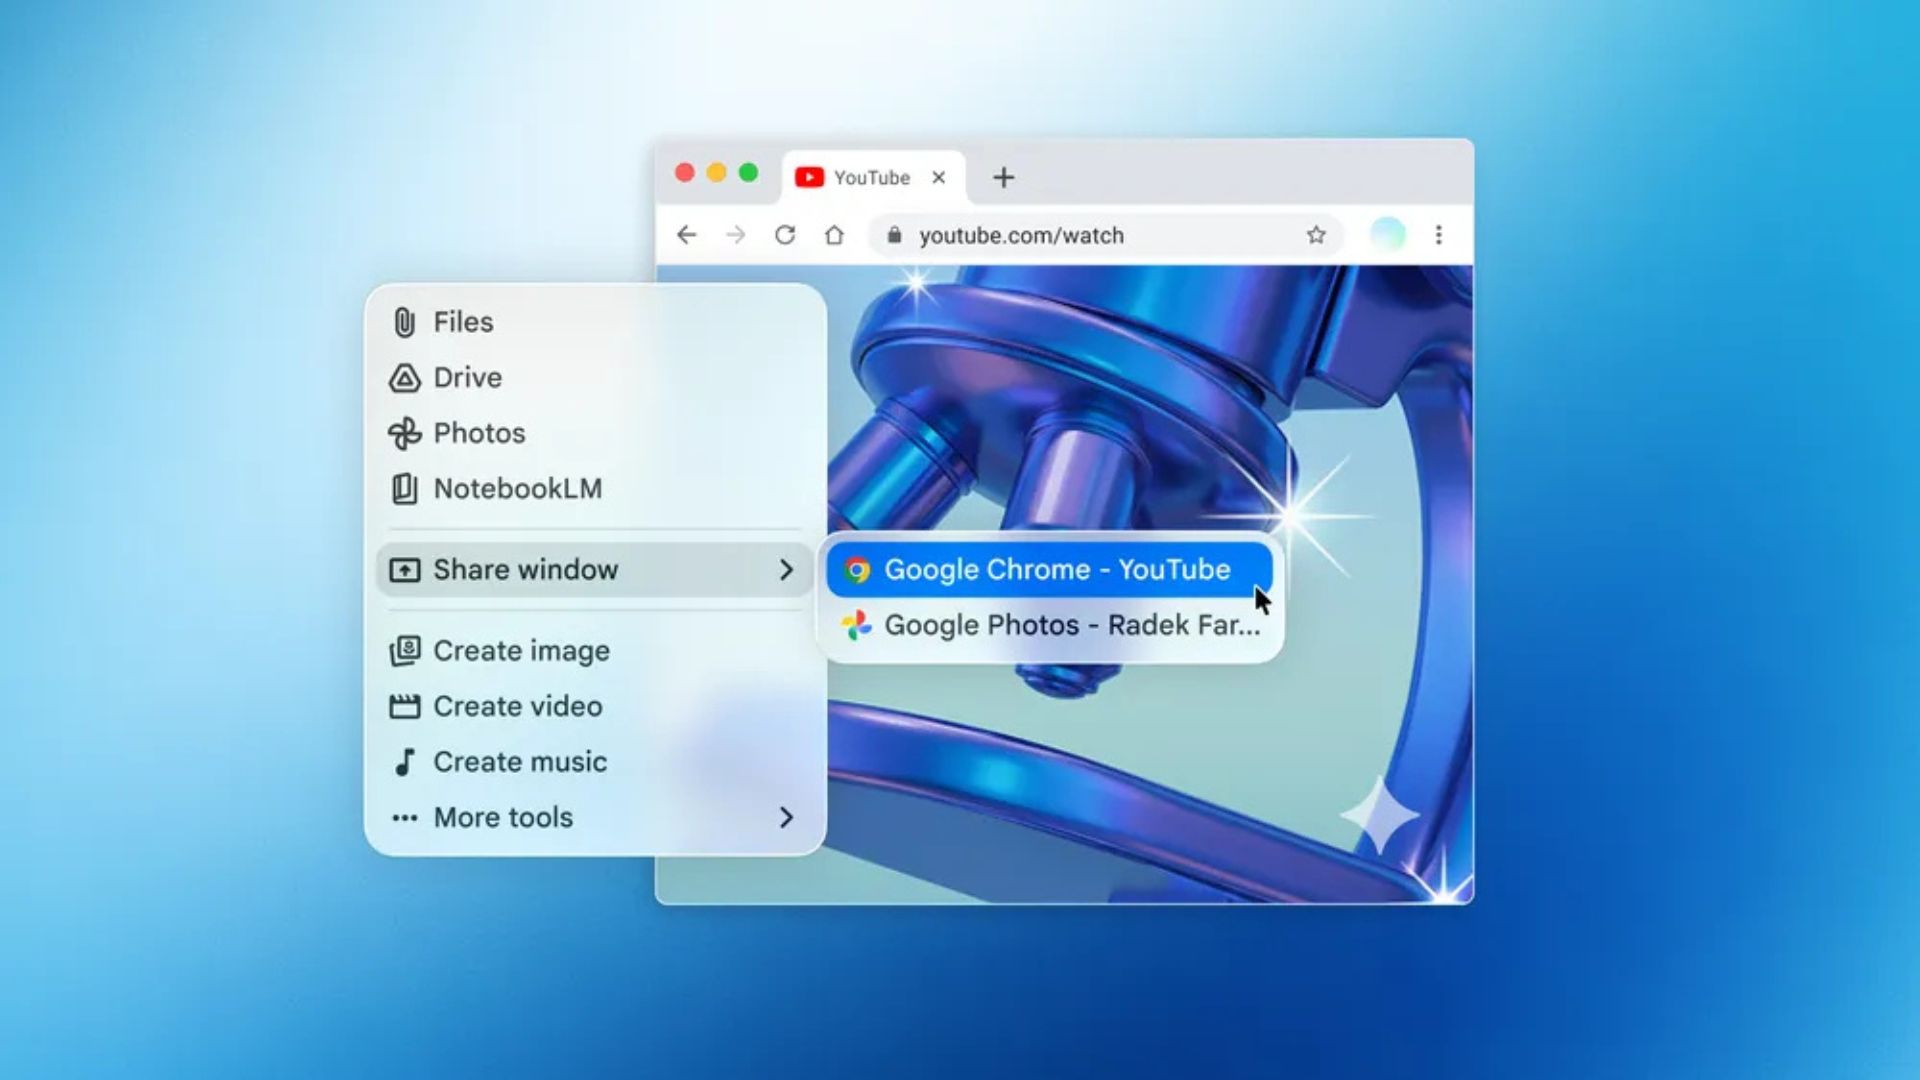Click the browser back arrow
The image size is (1920, 1080).
point(685,235)
